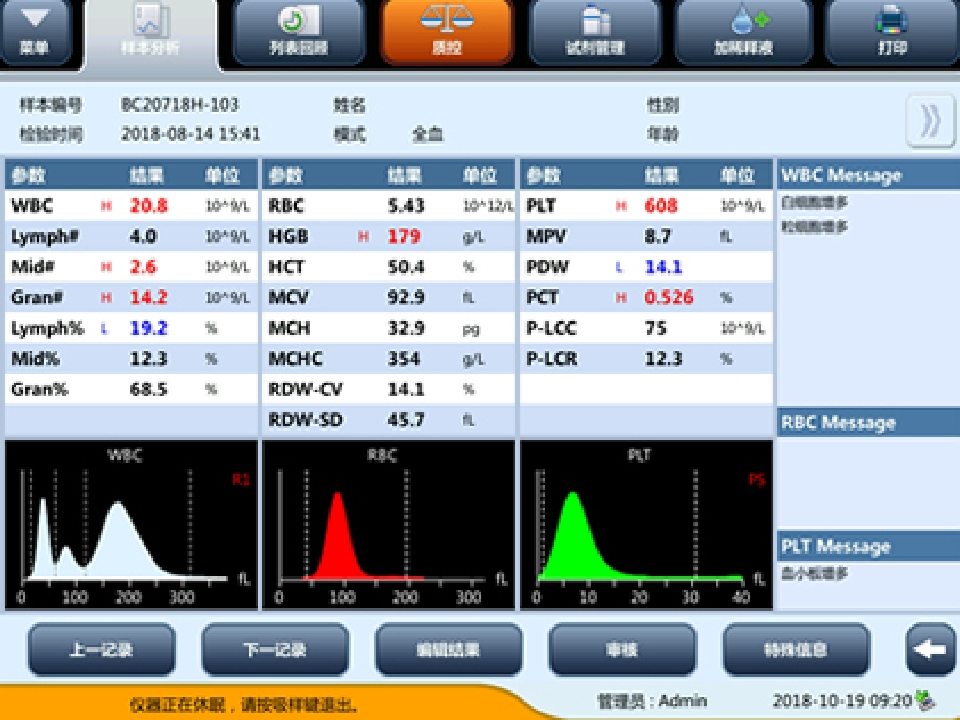The image size is (960, 720).
Task: Select the WBC result row showing 20.8
Action: tap(130, 206)
